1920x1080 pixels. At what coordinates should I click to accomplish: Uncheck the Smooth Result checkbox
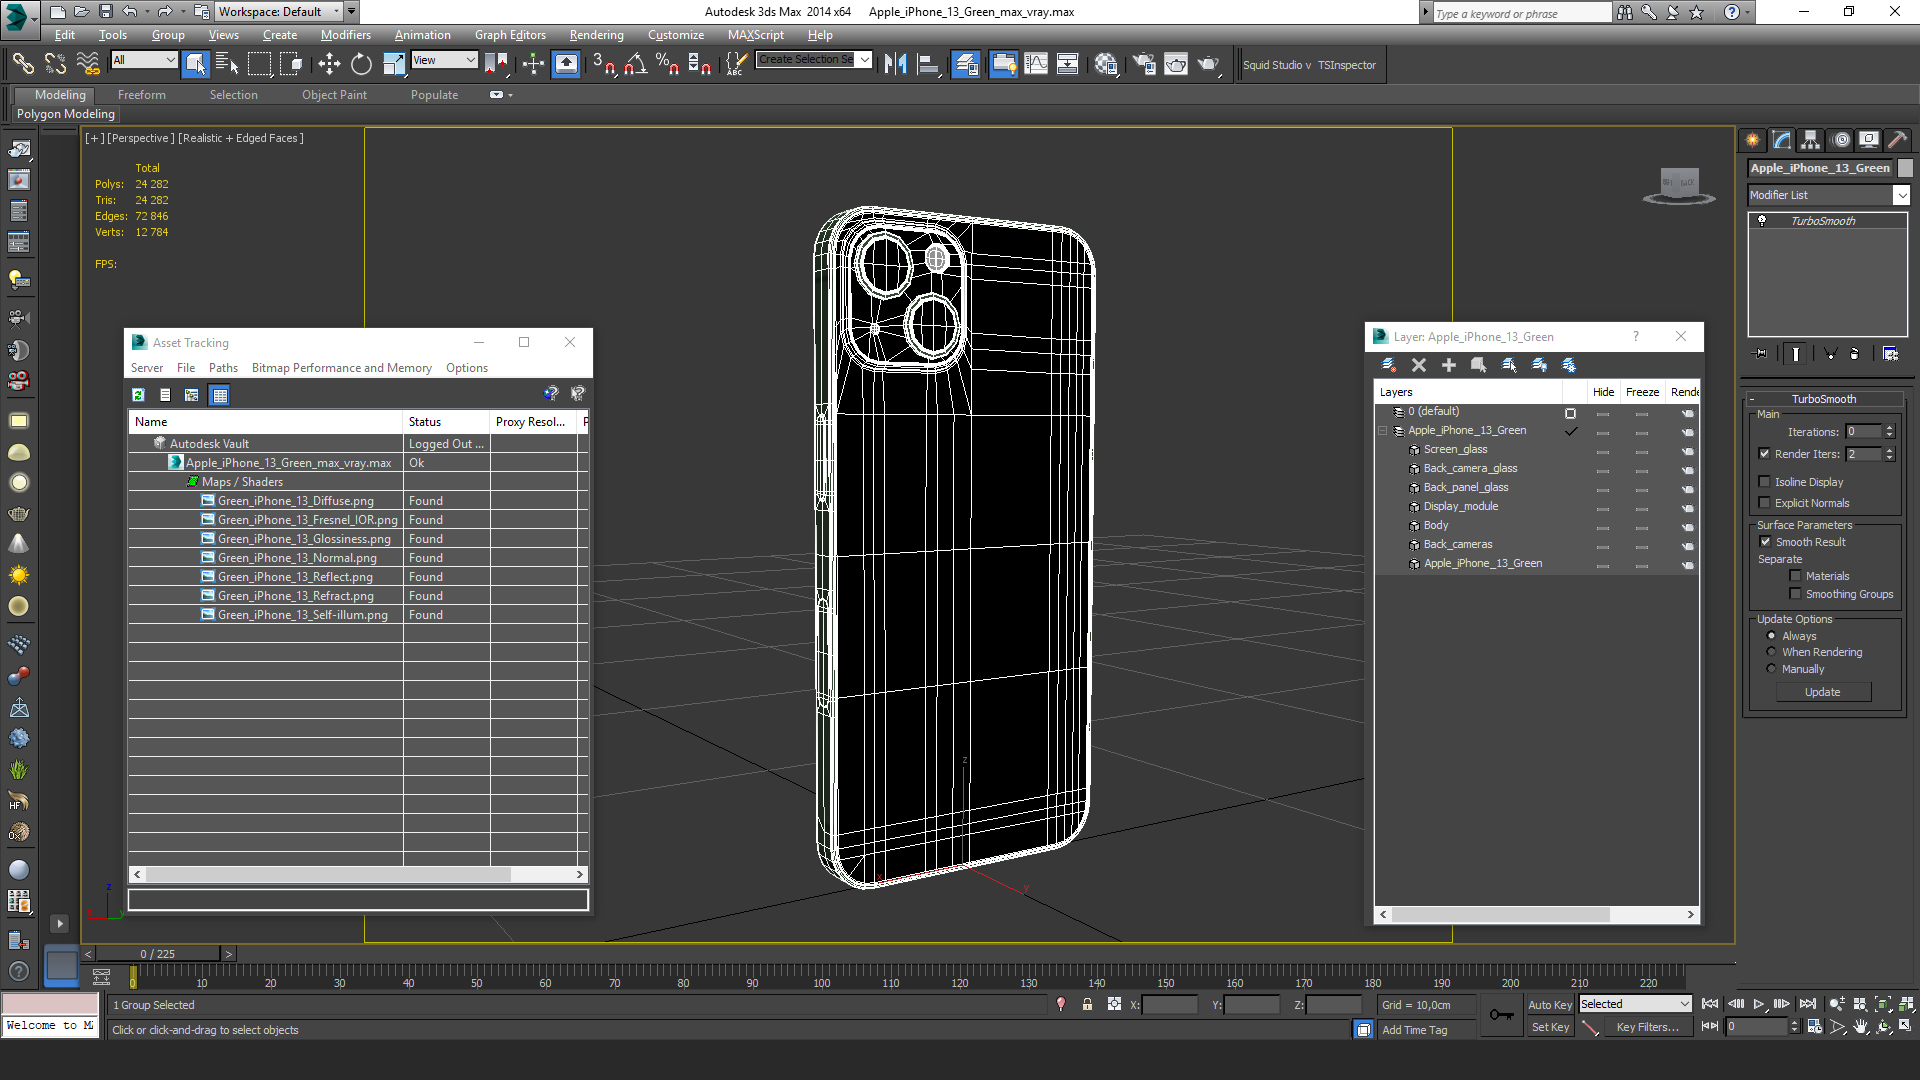point(1765,542)
